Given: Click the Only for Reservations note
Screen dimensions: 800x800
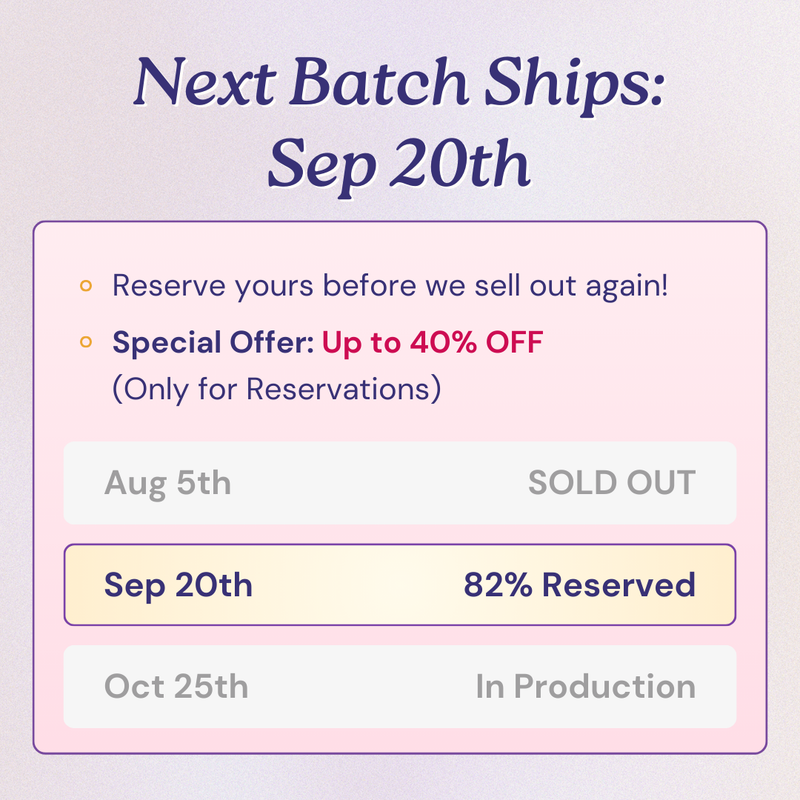Looking at the screenshot, I should tap(277, 390).
